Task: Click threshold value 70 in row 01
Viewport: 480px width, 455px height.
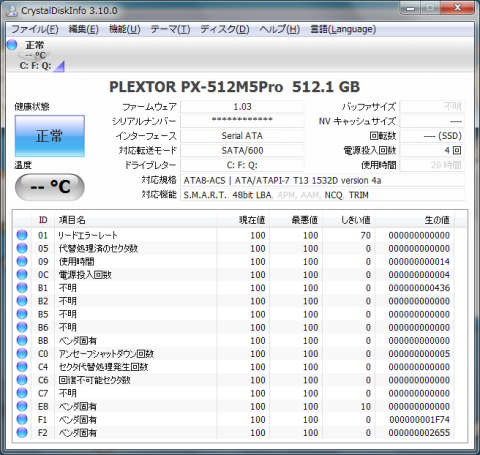Action: pos(365,235)
